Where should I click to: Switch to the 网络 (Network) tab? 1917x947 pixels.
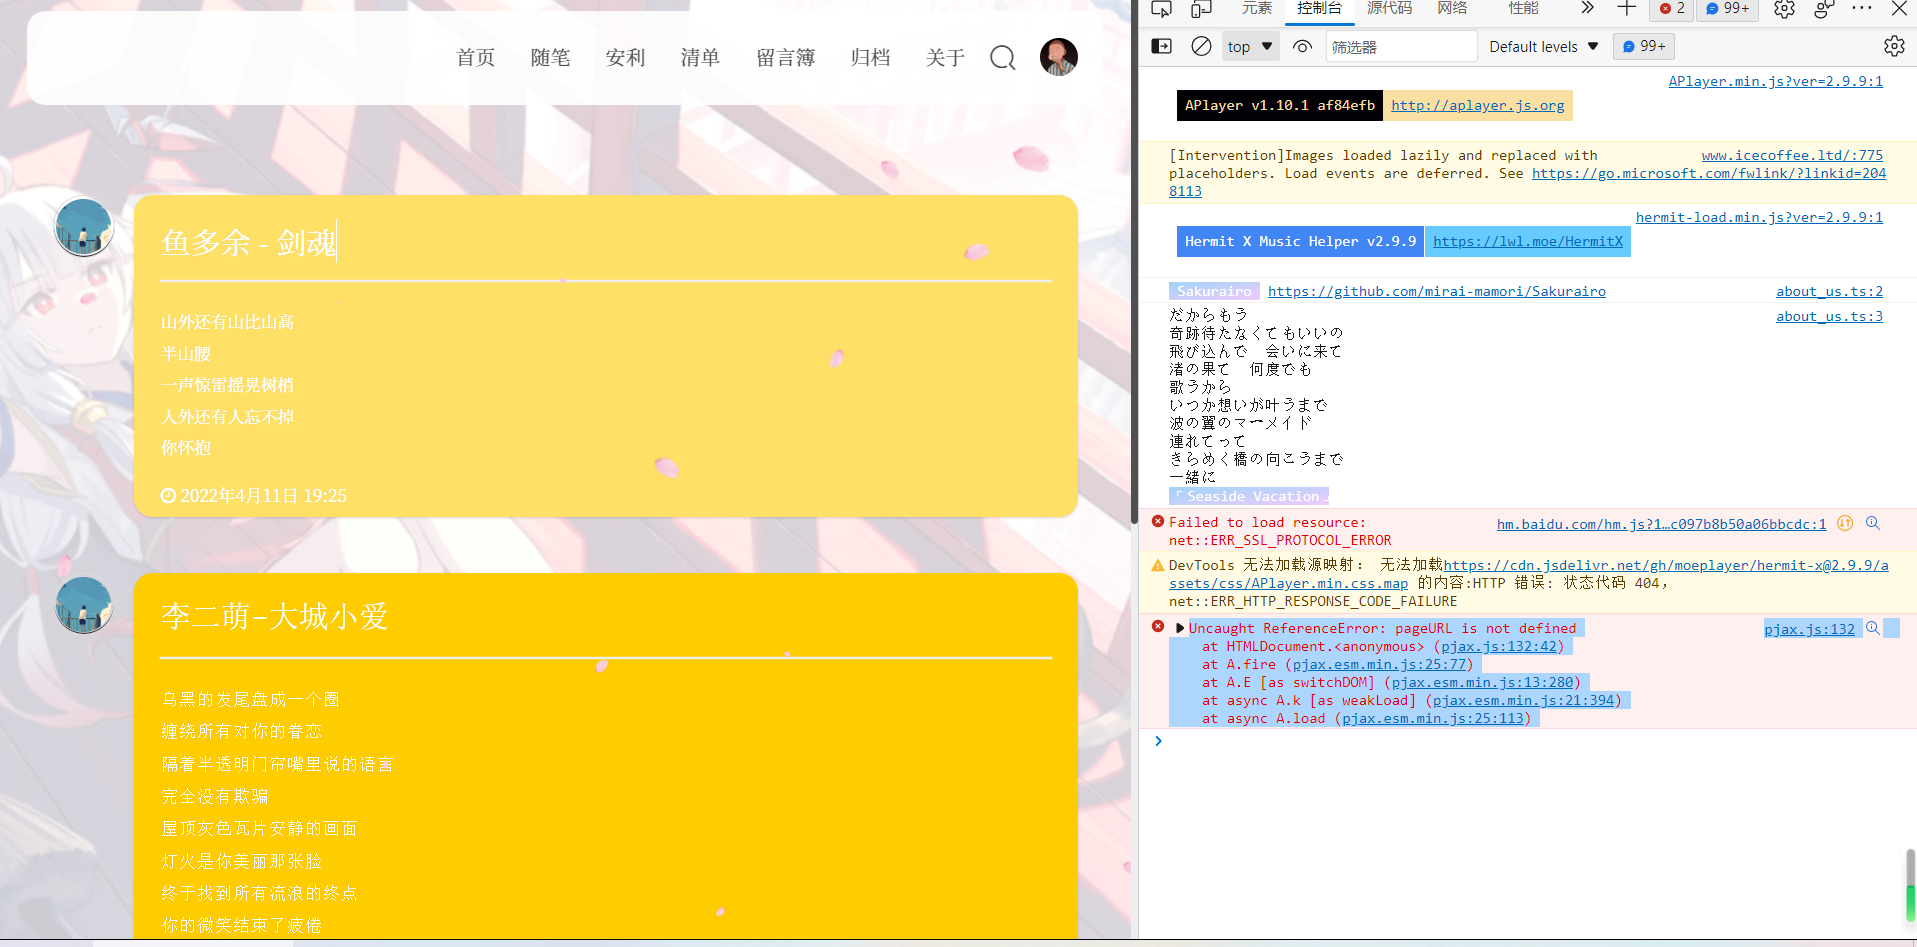click(x=1450, y=9)
